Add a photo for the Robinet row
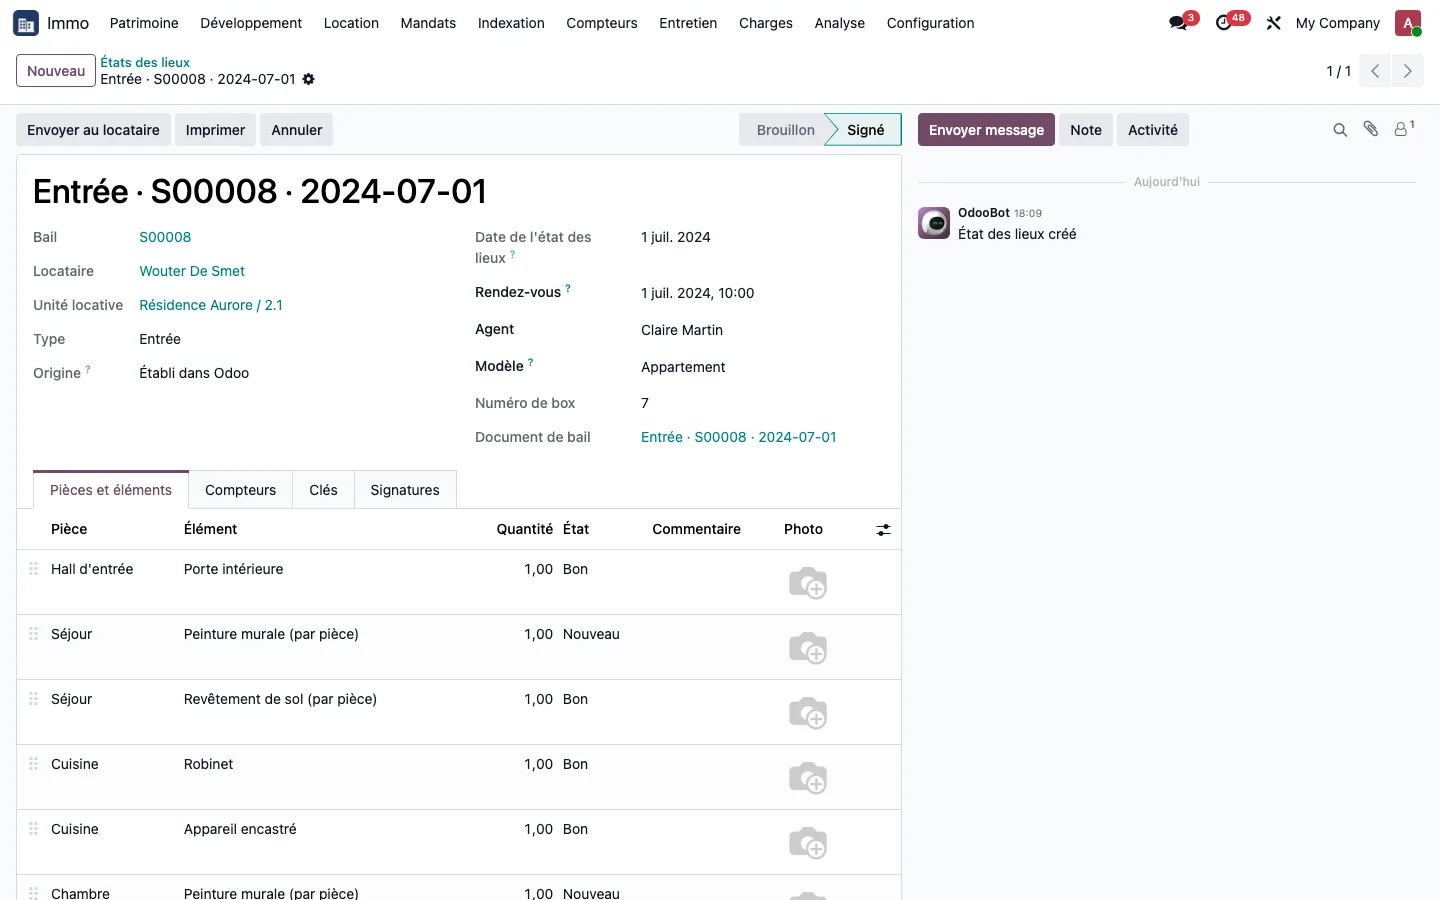 (808, 778)
